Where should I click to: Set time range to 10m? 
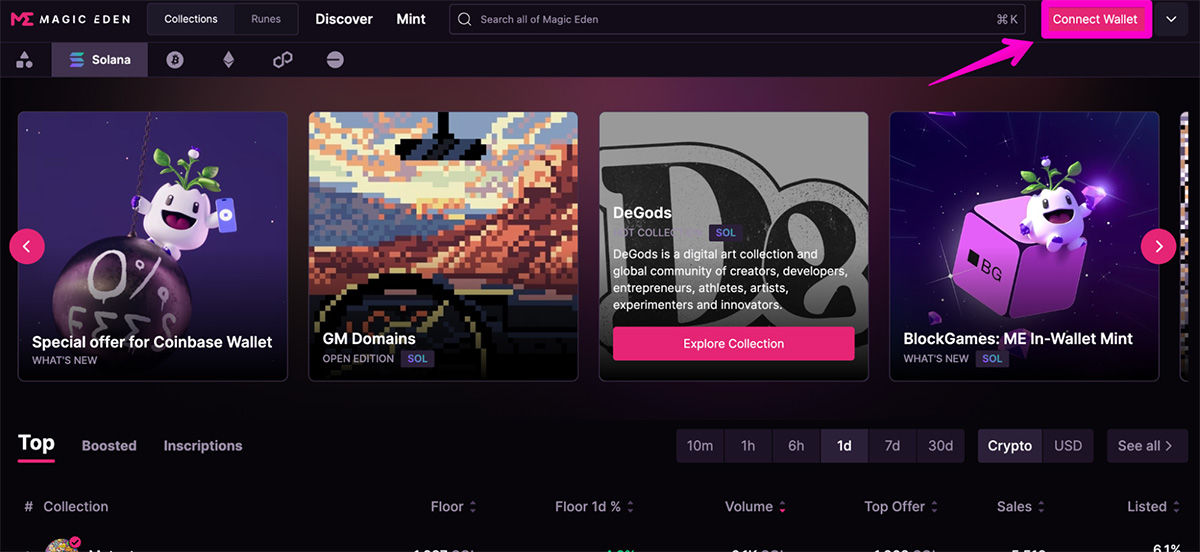pyautogui.click(x=700, y=446)
